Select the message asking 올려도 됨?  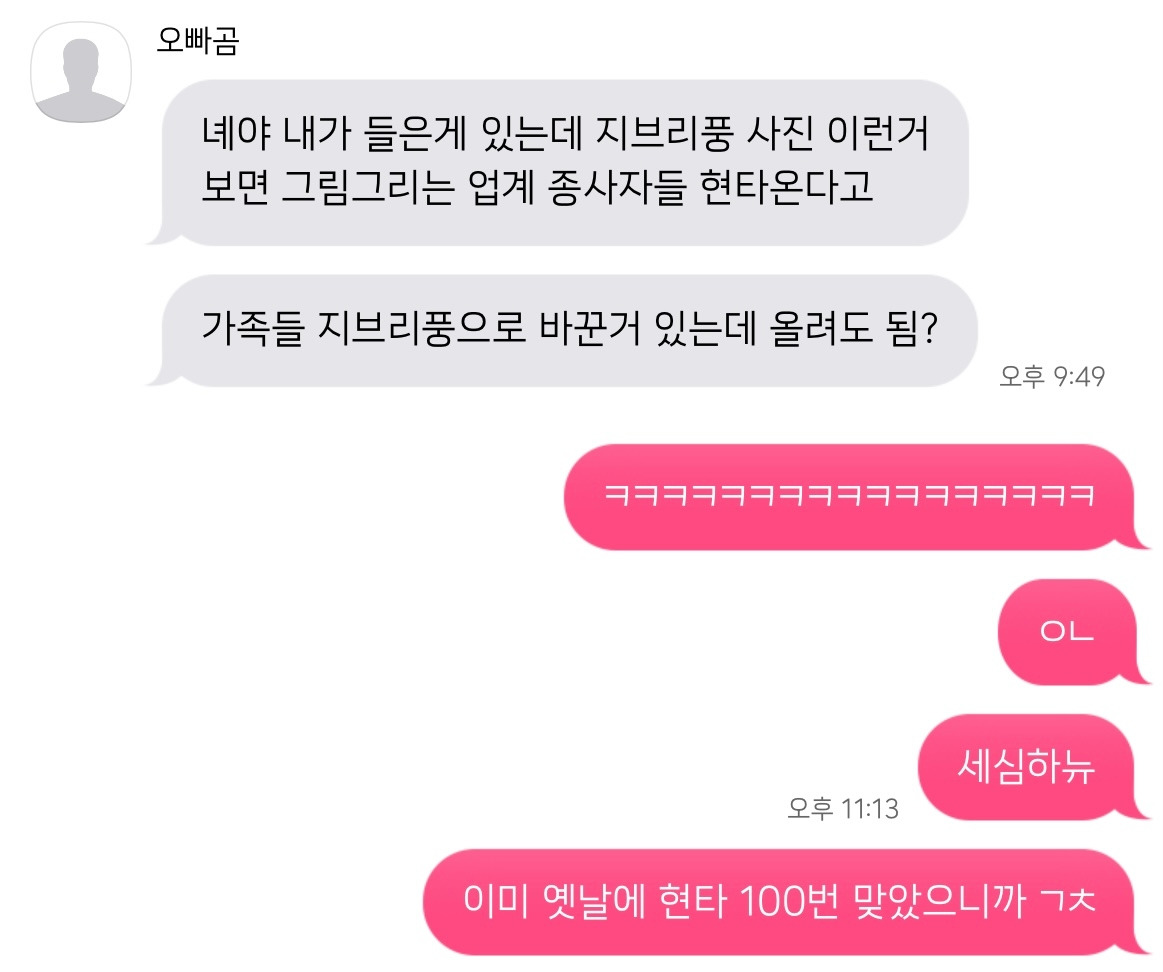tap(561, 330)
